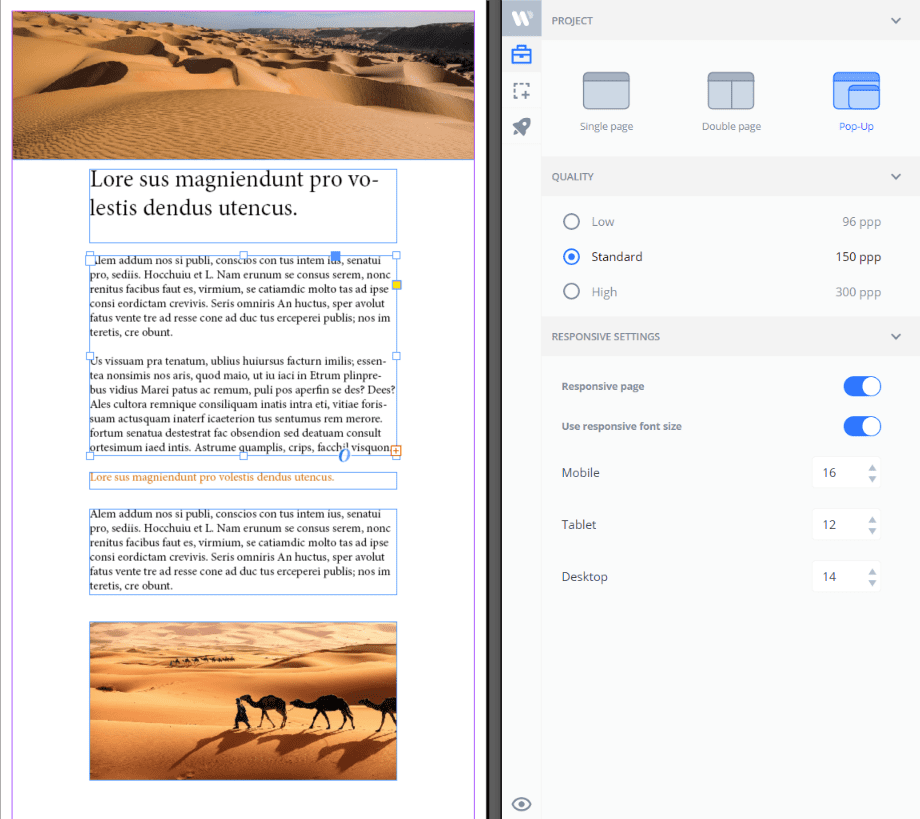Select the orange subtitle text frame
The height and width of the screenshot is (819, 920).
tap(243, 480)
